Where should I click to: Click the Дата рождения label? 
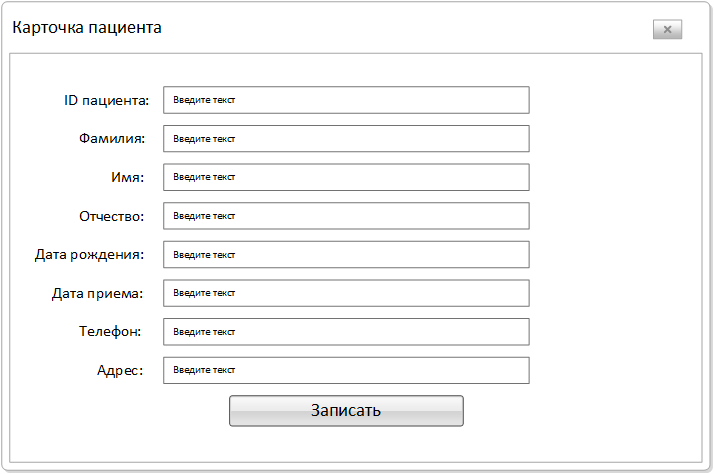tap(89, 255)
